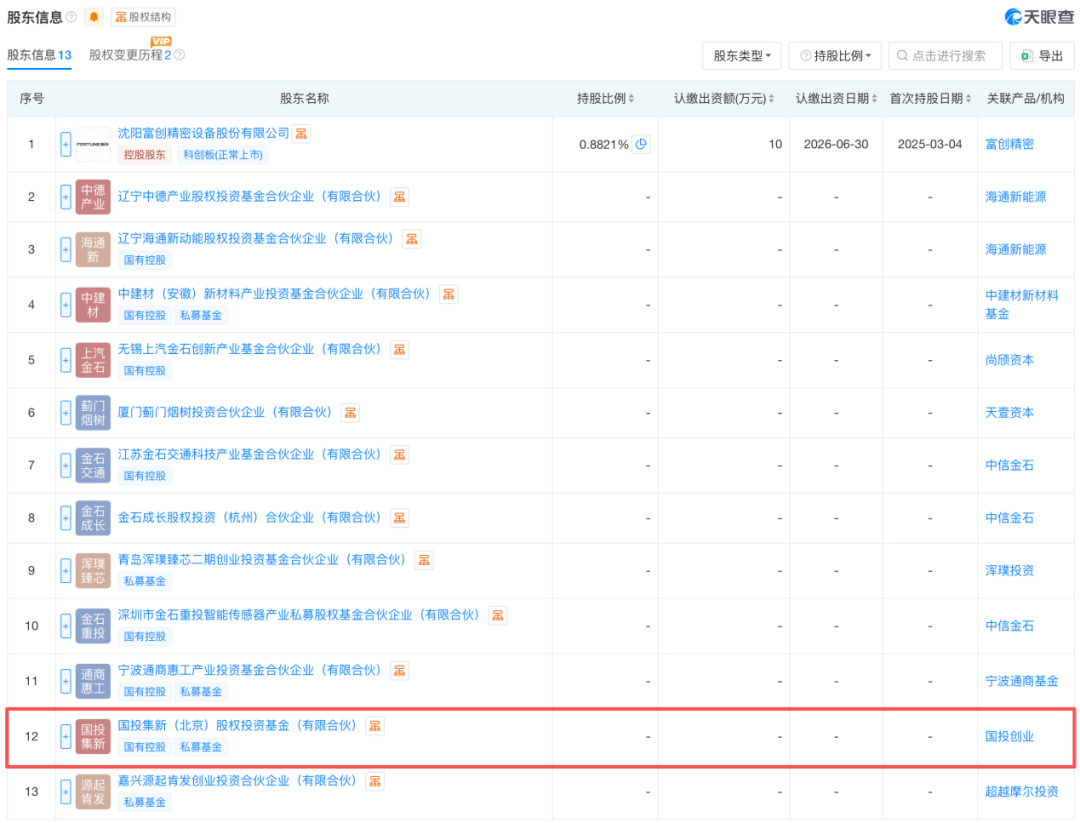Click equity structure icon beside 江苏金石交通
Screen dimensions: 1080x823
pos(399,455)
